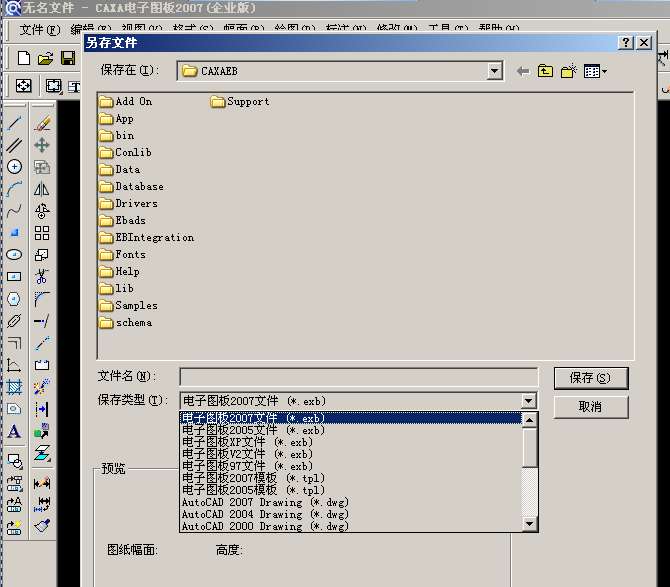This screenshot has width=670, height=587.
Task: Choose 电子图板2007文件 (*.exb) from list
Action: 350,418
